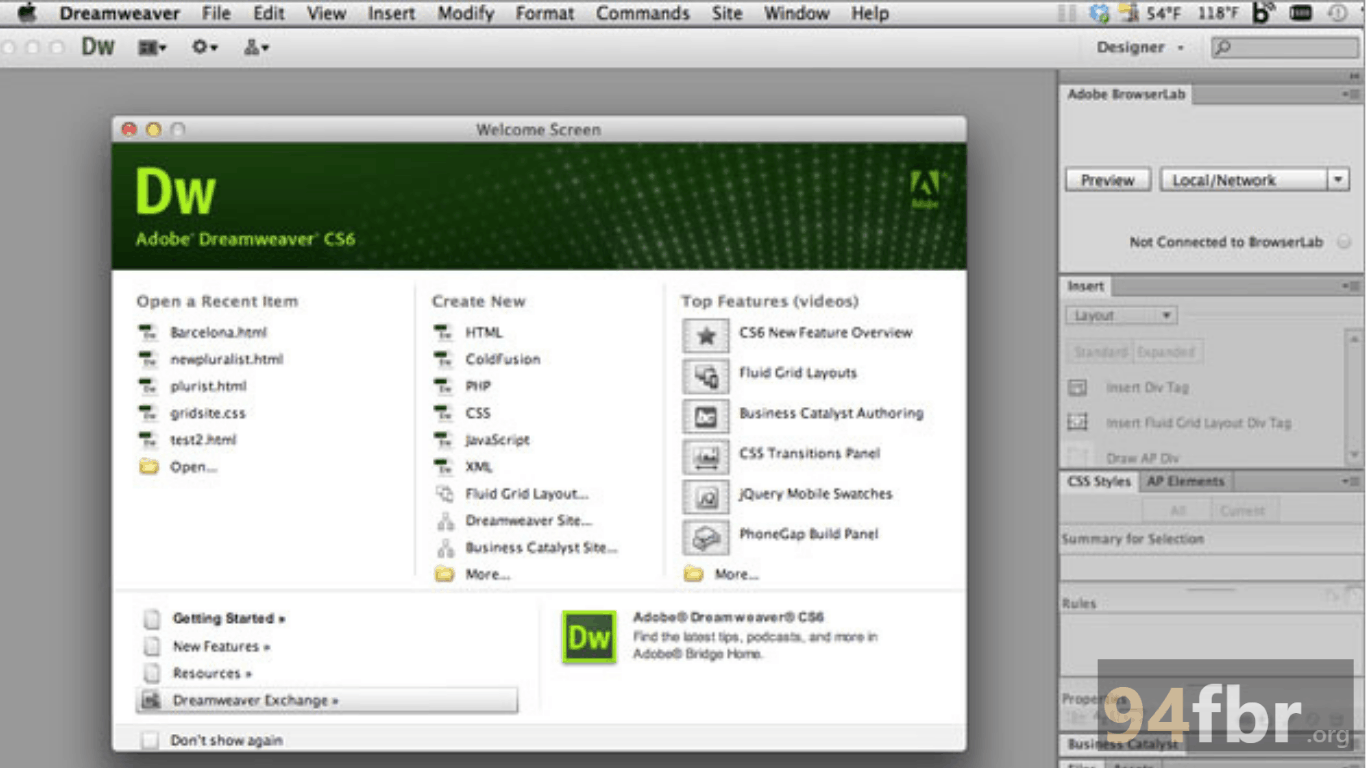Click the Insert Fluid Grid Layout Div Tag icon
This screenshot has height=768, width=1366.
(x=1077, y=423)
